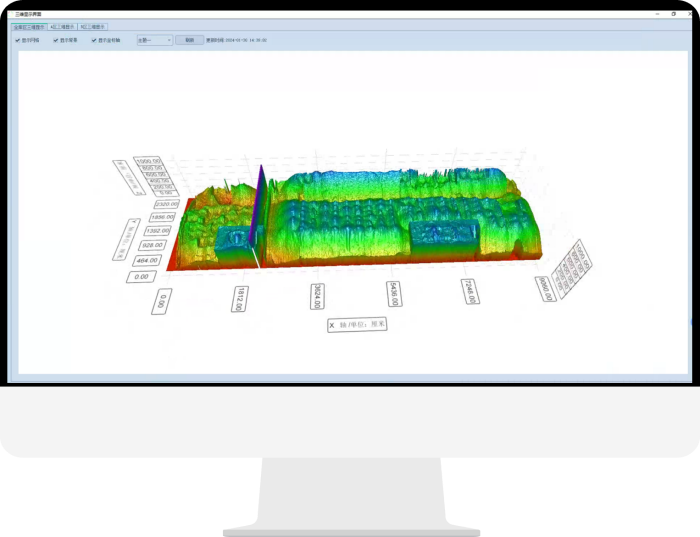
Task: Click the restore window icon
Action: [x=673, y=14]
